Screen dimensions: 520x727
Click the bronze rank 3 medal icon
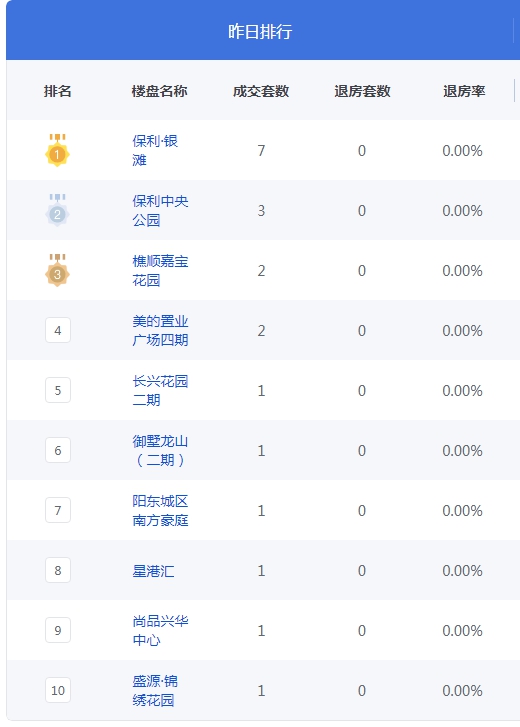click(x=57, y=270)
